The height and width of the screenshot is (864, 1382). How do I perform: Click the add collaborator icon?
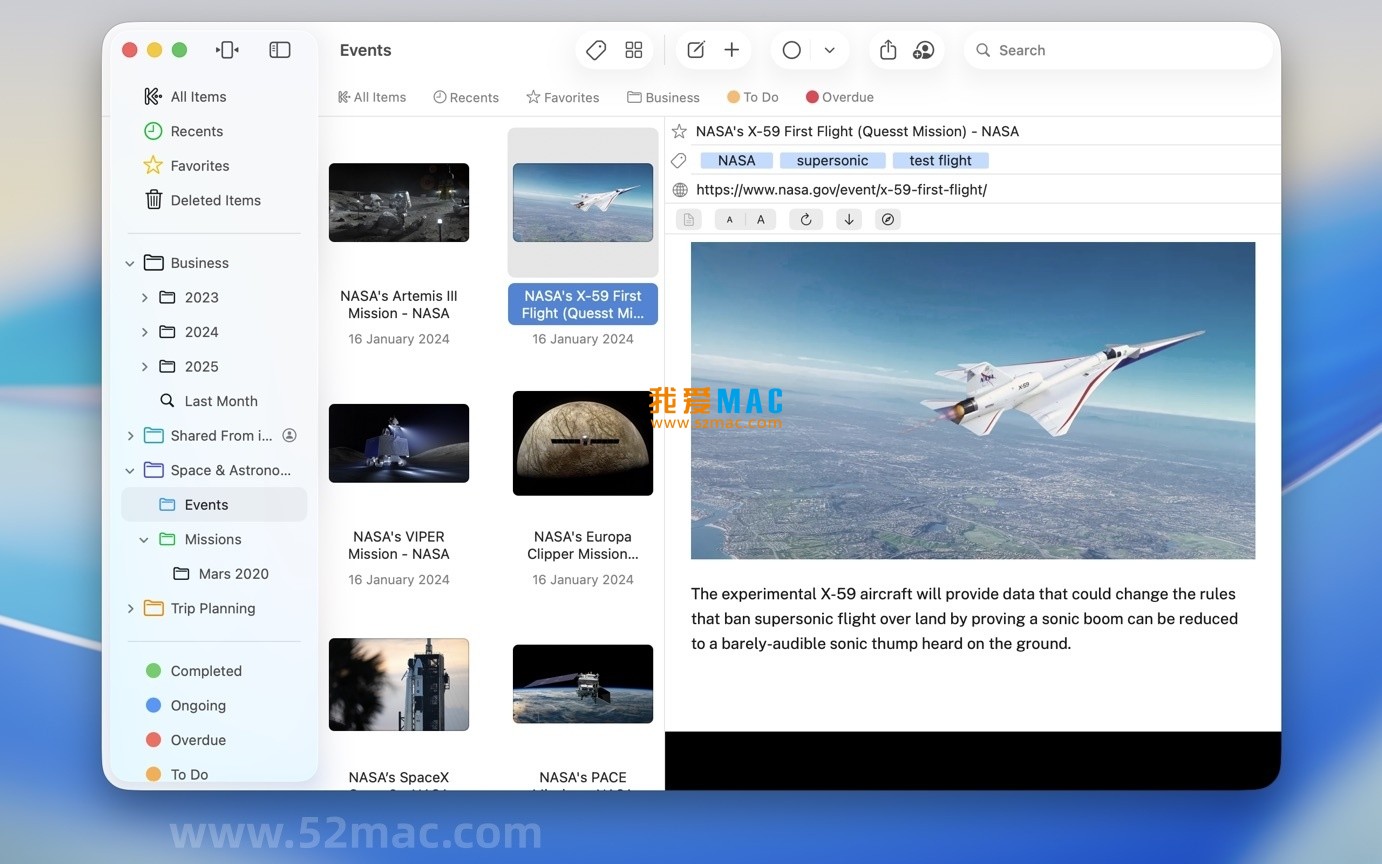[923, 49]
